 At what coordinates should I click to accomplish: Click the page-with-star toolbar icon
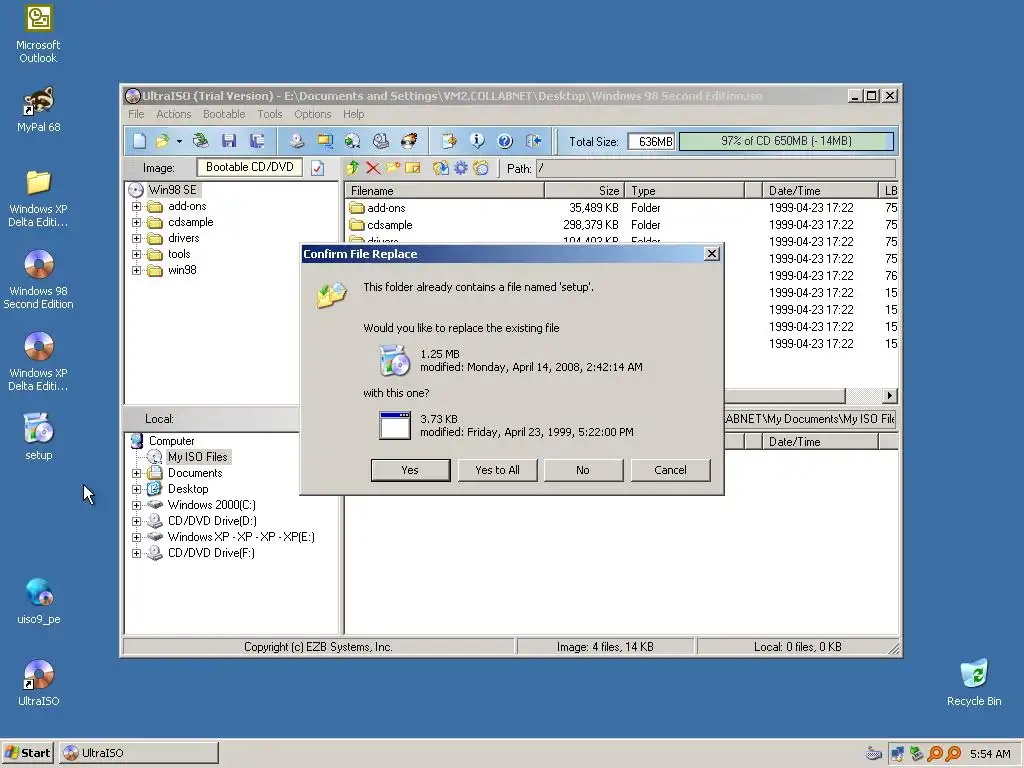click(x=449, y=141)
